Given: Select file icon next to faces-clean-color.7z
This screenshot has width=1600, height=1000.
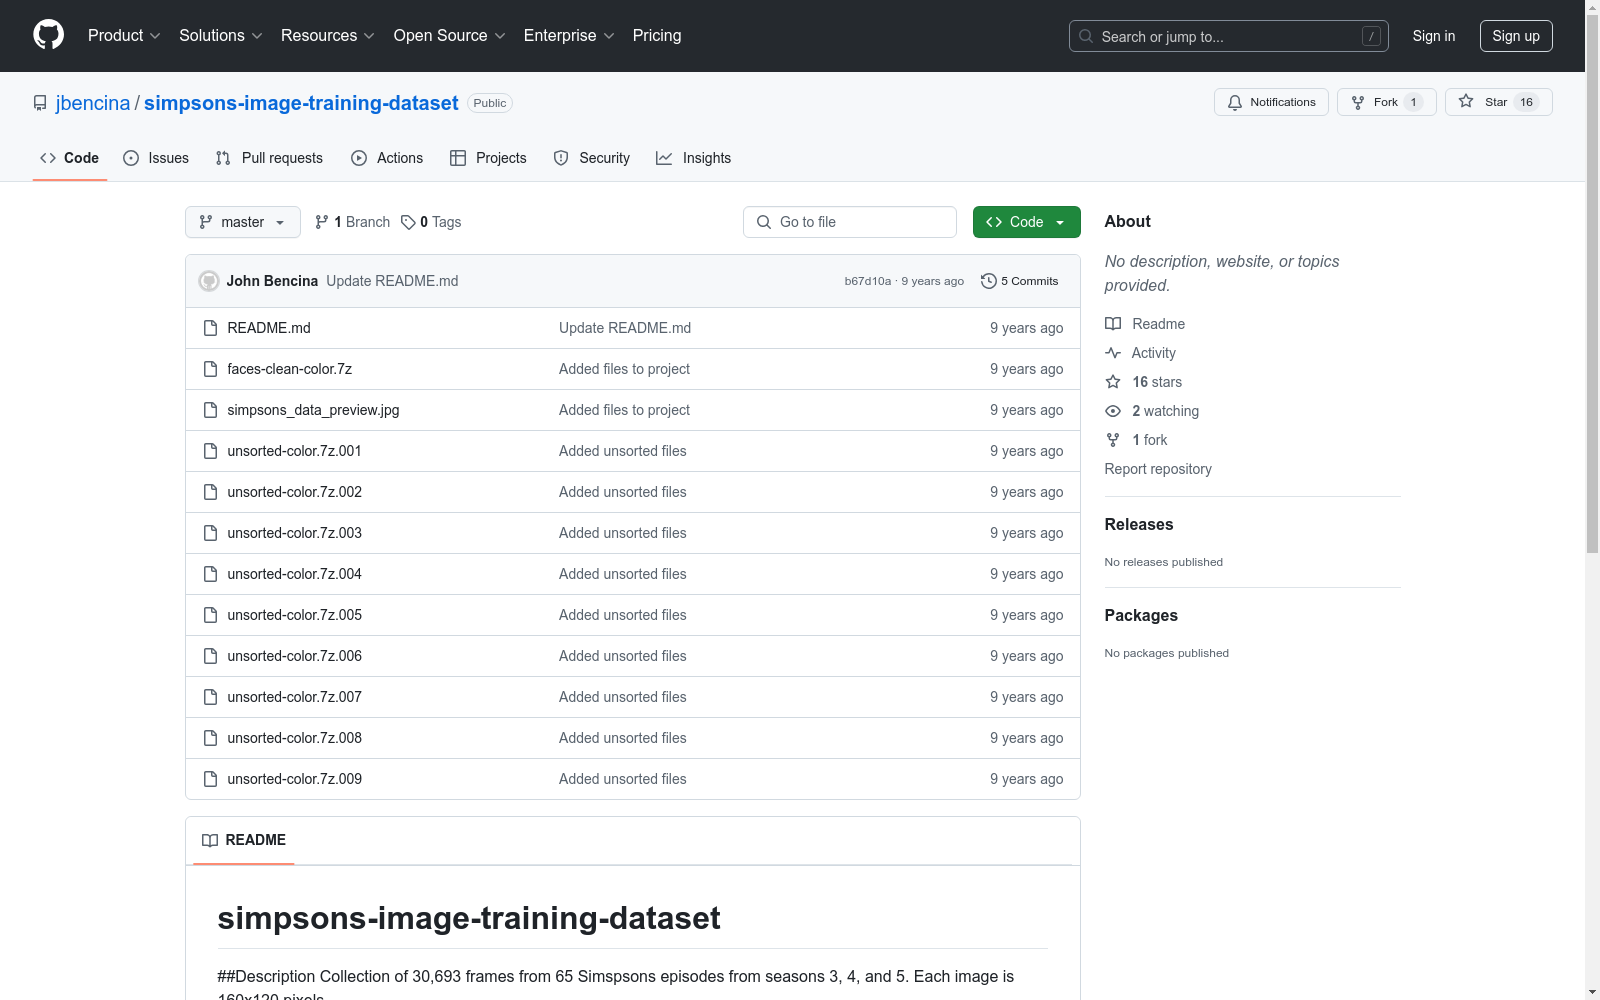Looking at the screenshot, I should click(210, 369).
